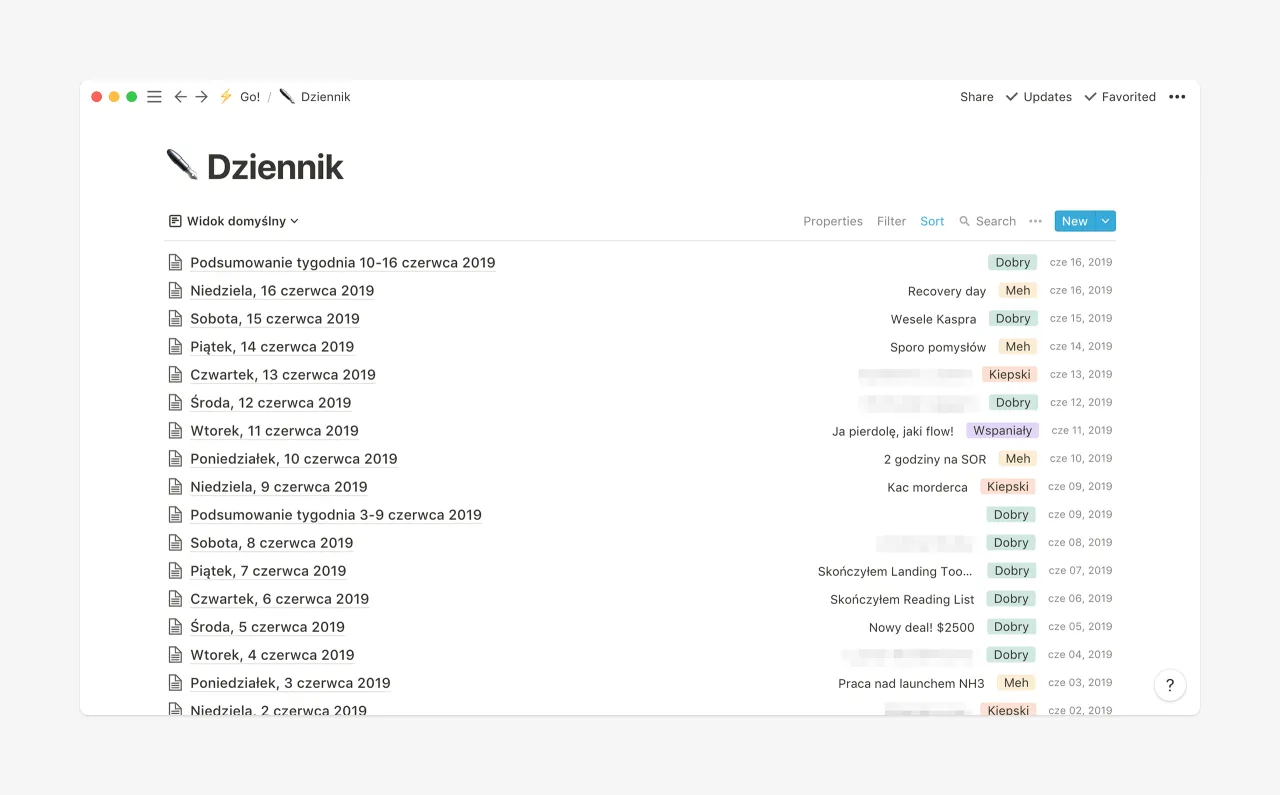Open the Properties menu

click(x=833, y=222)
